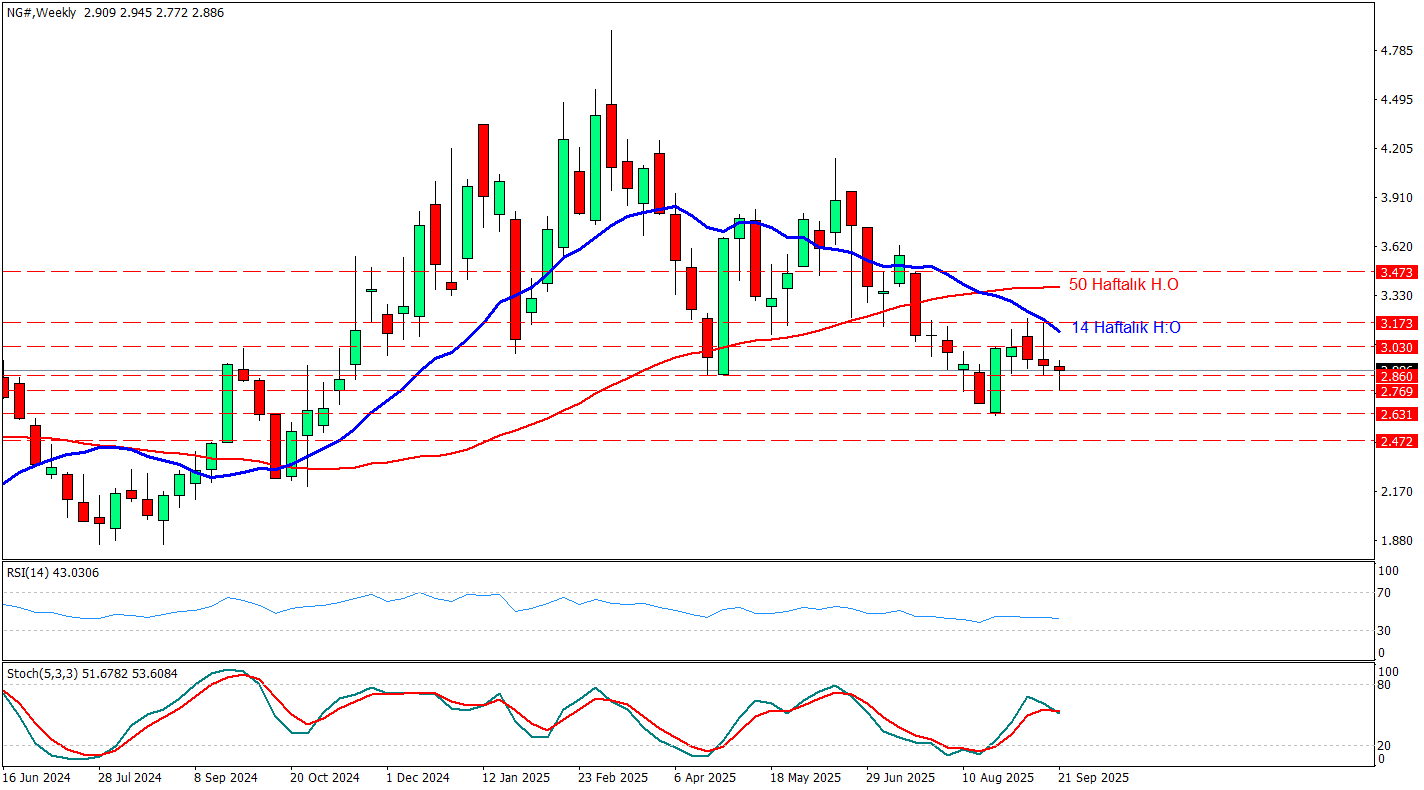
Task: Select the 18 May 2025 date label
Action: [806, 777]
